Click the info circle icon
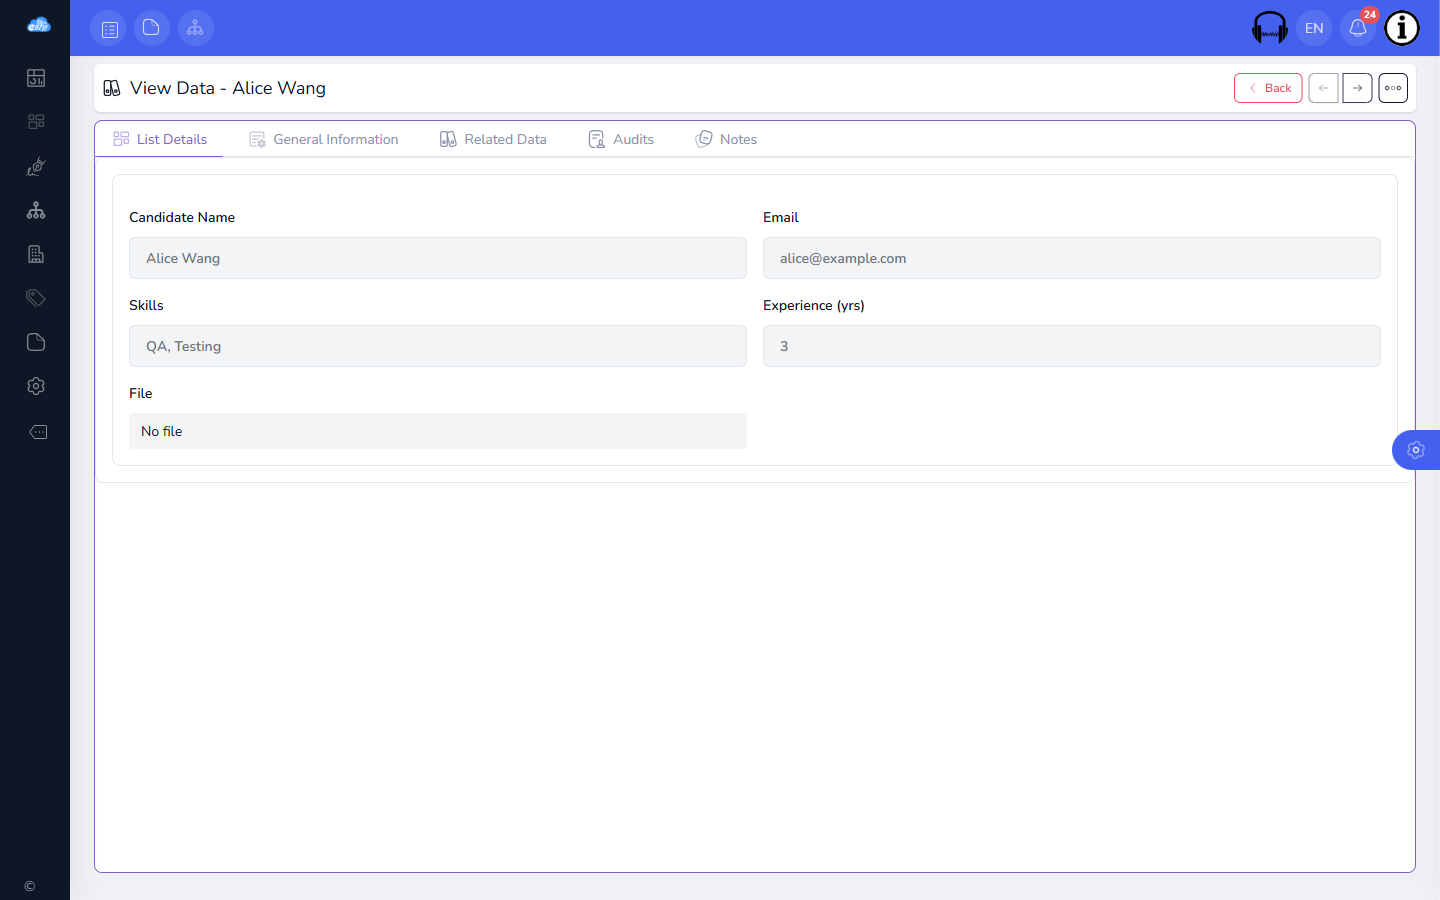1440x900 pixels. (x=1402, y=28)
